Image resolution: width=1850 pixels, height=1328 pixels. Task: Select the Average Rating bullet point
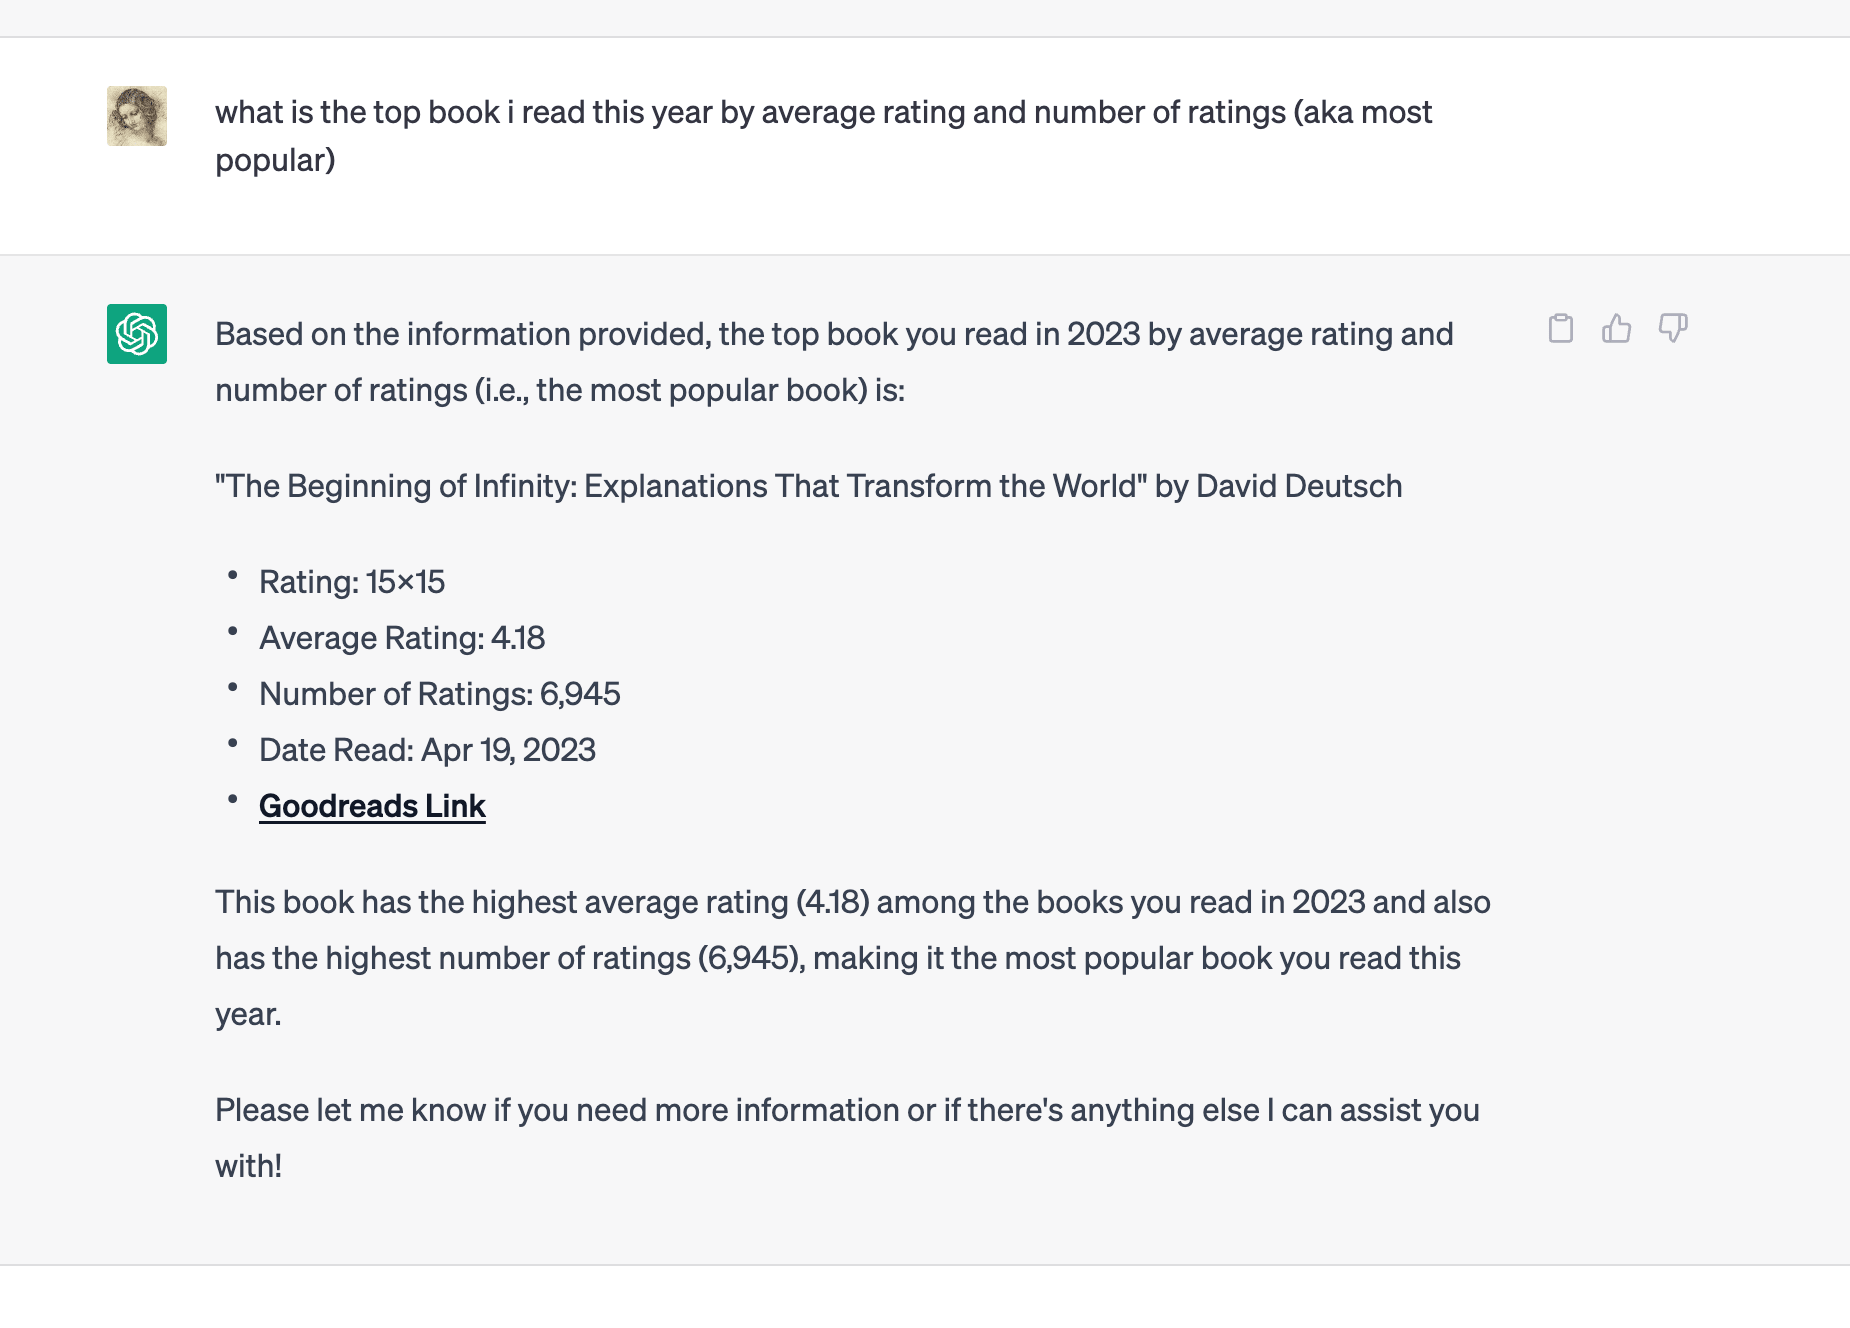point(401,637)
